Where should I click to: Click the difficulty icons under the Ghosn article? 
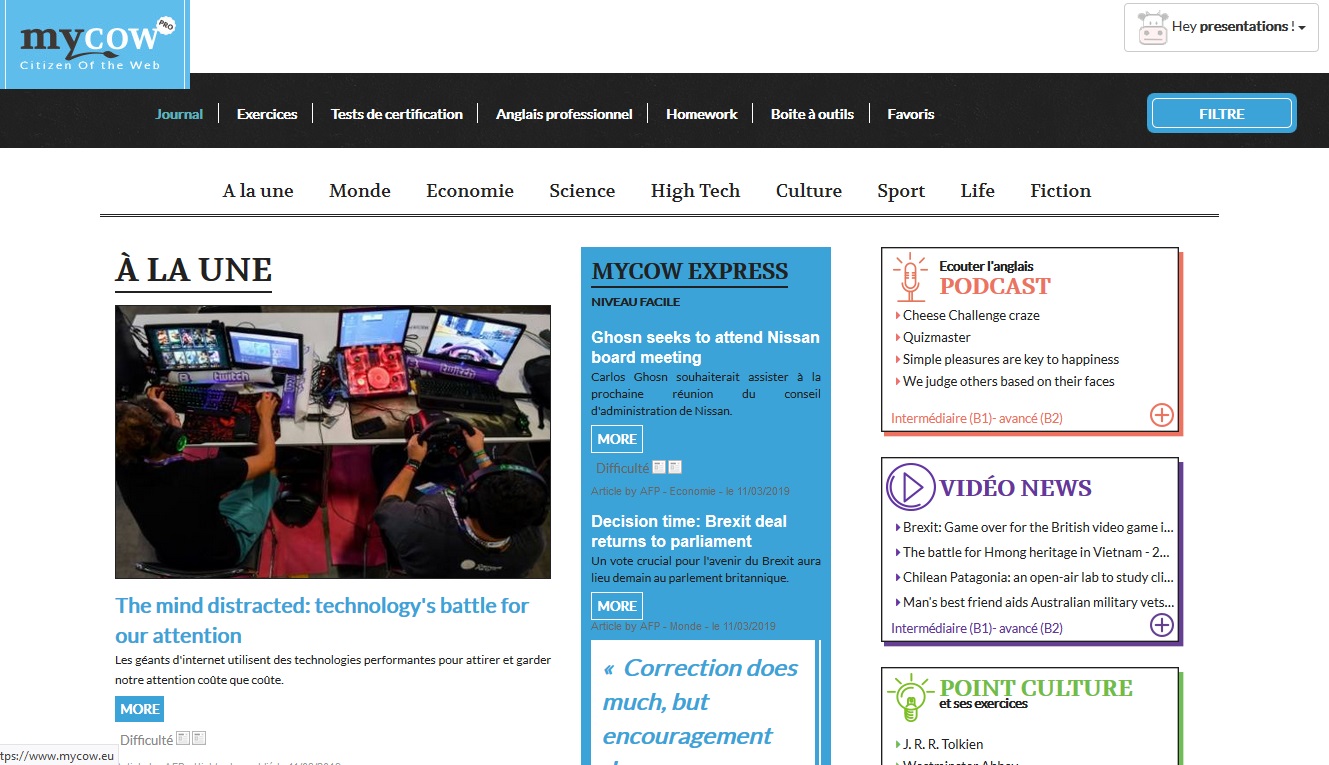pyautogui.click(x=667, y=467)
